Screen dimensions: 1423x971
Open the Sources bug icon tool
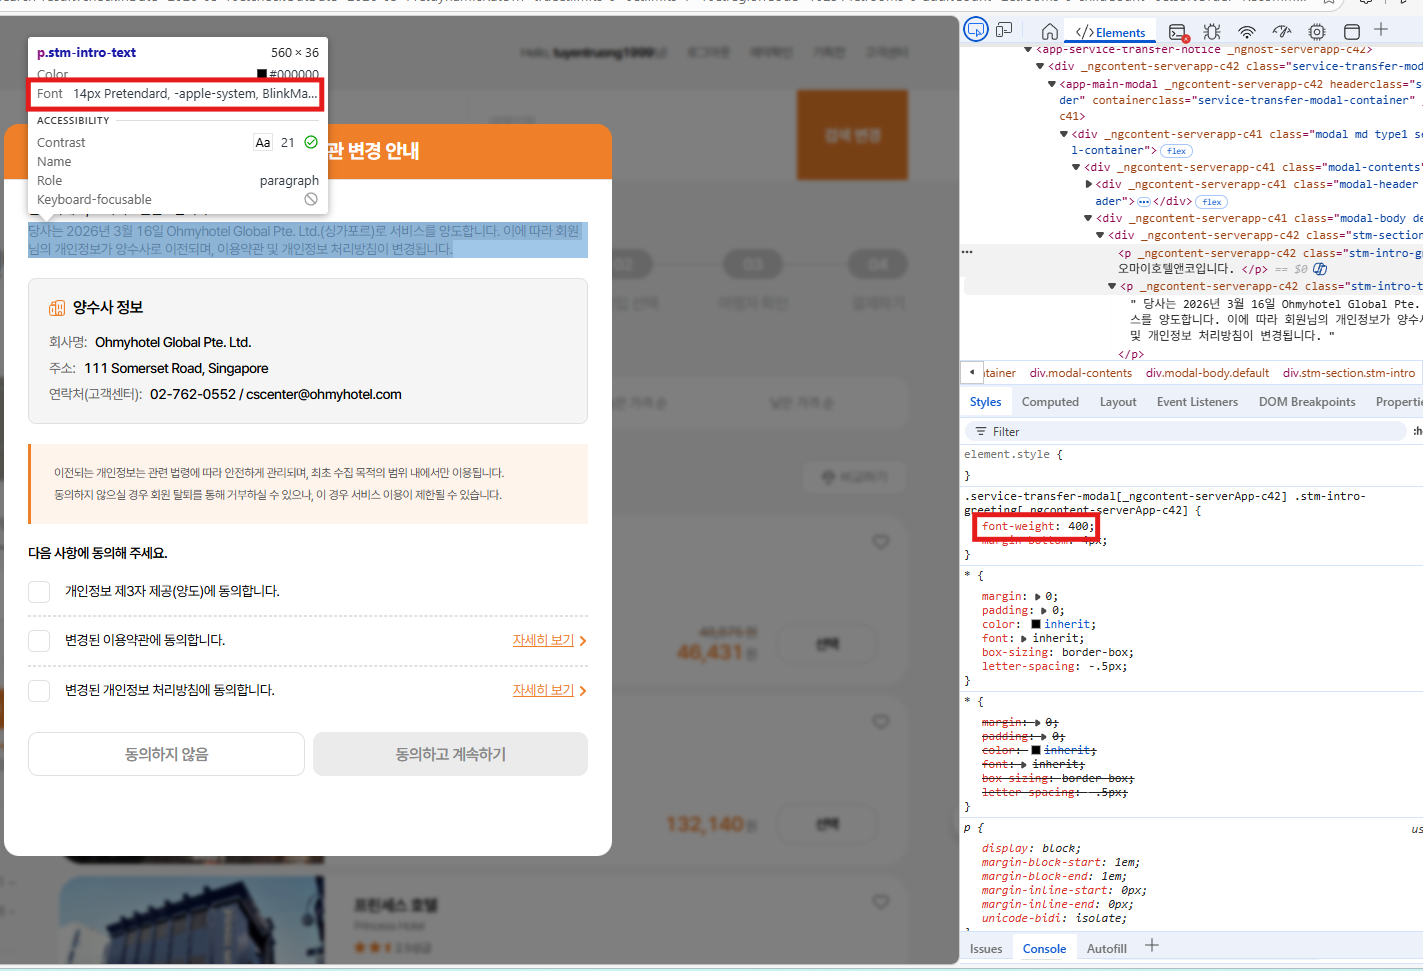pyautogui.click(x=1212, y=32)
